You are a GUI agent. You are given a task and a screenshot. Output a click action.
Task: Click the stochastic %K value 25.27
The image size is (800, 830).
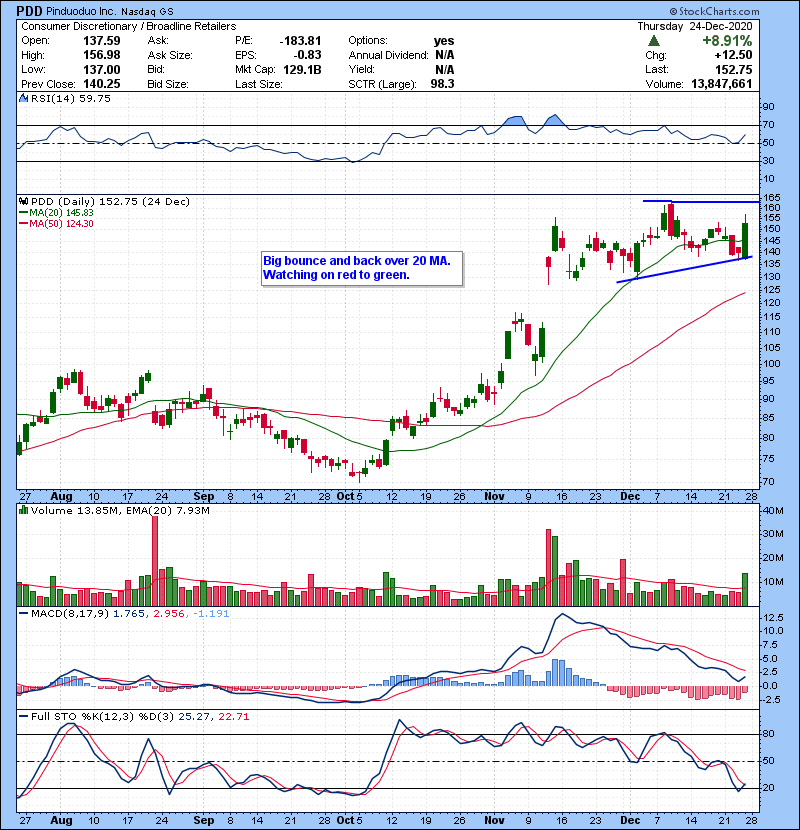[x=193, y=717]
